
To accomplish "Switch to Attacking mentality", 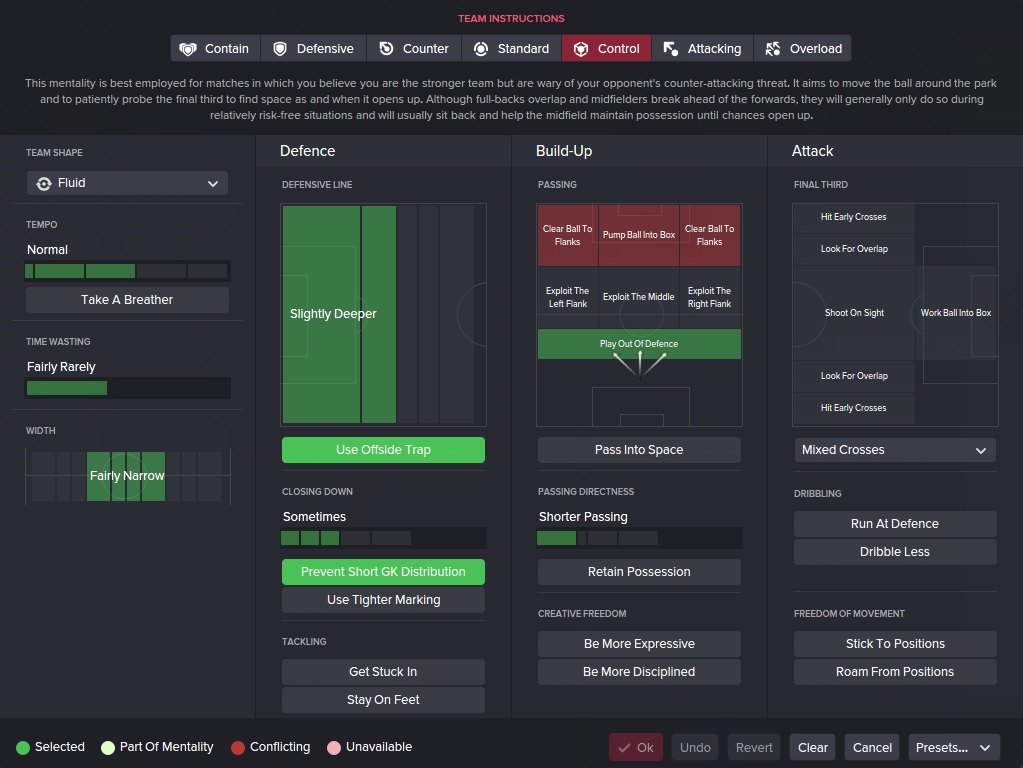I will coord(703,48).
